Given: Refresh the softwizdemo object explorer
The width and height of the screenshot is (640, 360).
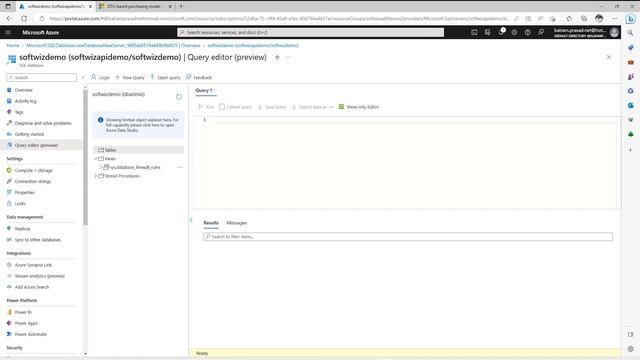Looking at the screenshot, I should click(x=179, y=97).
